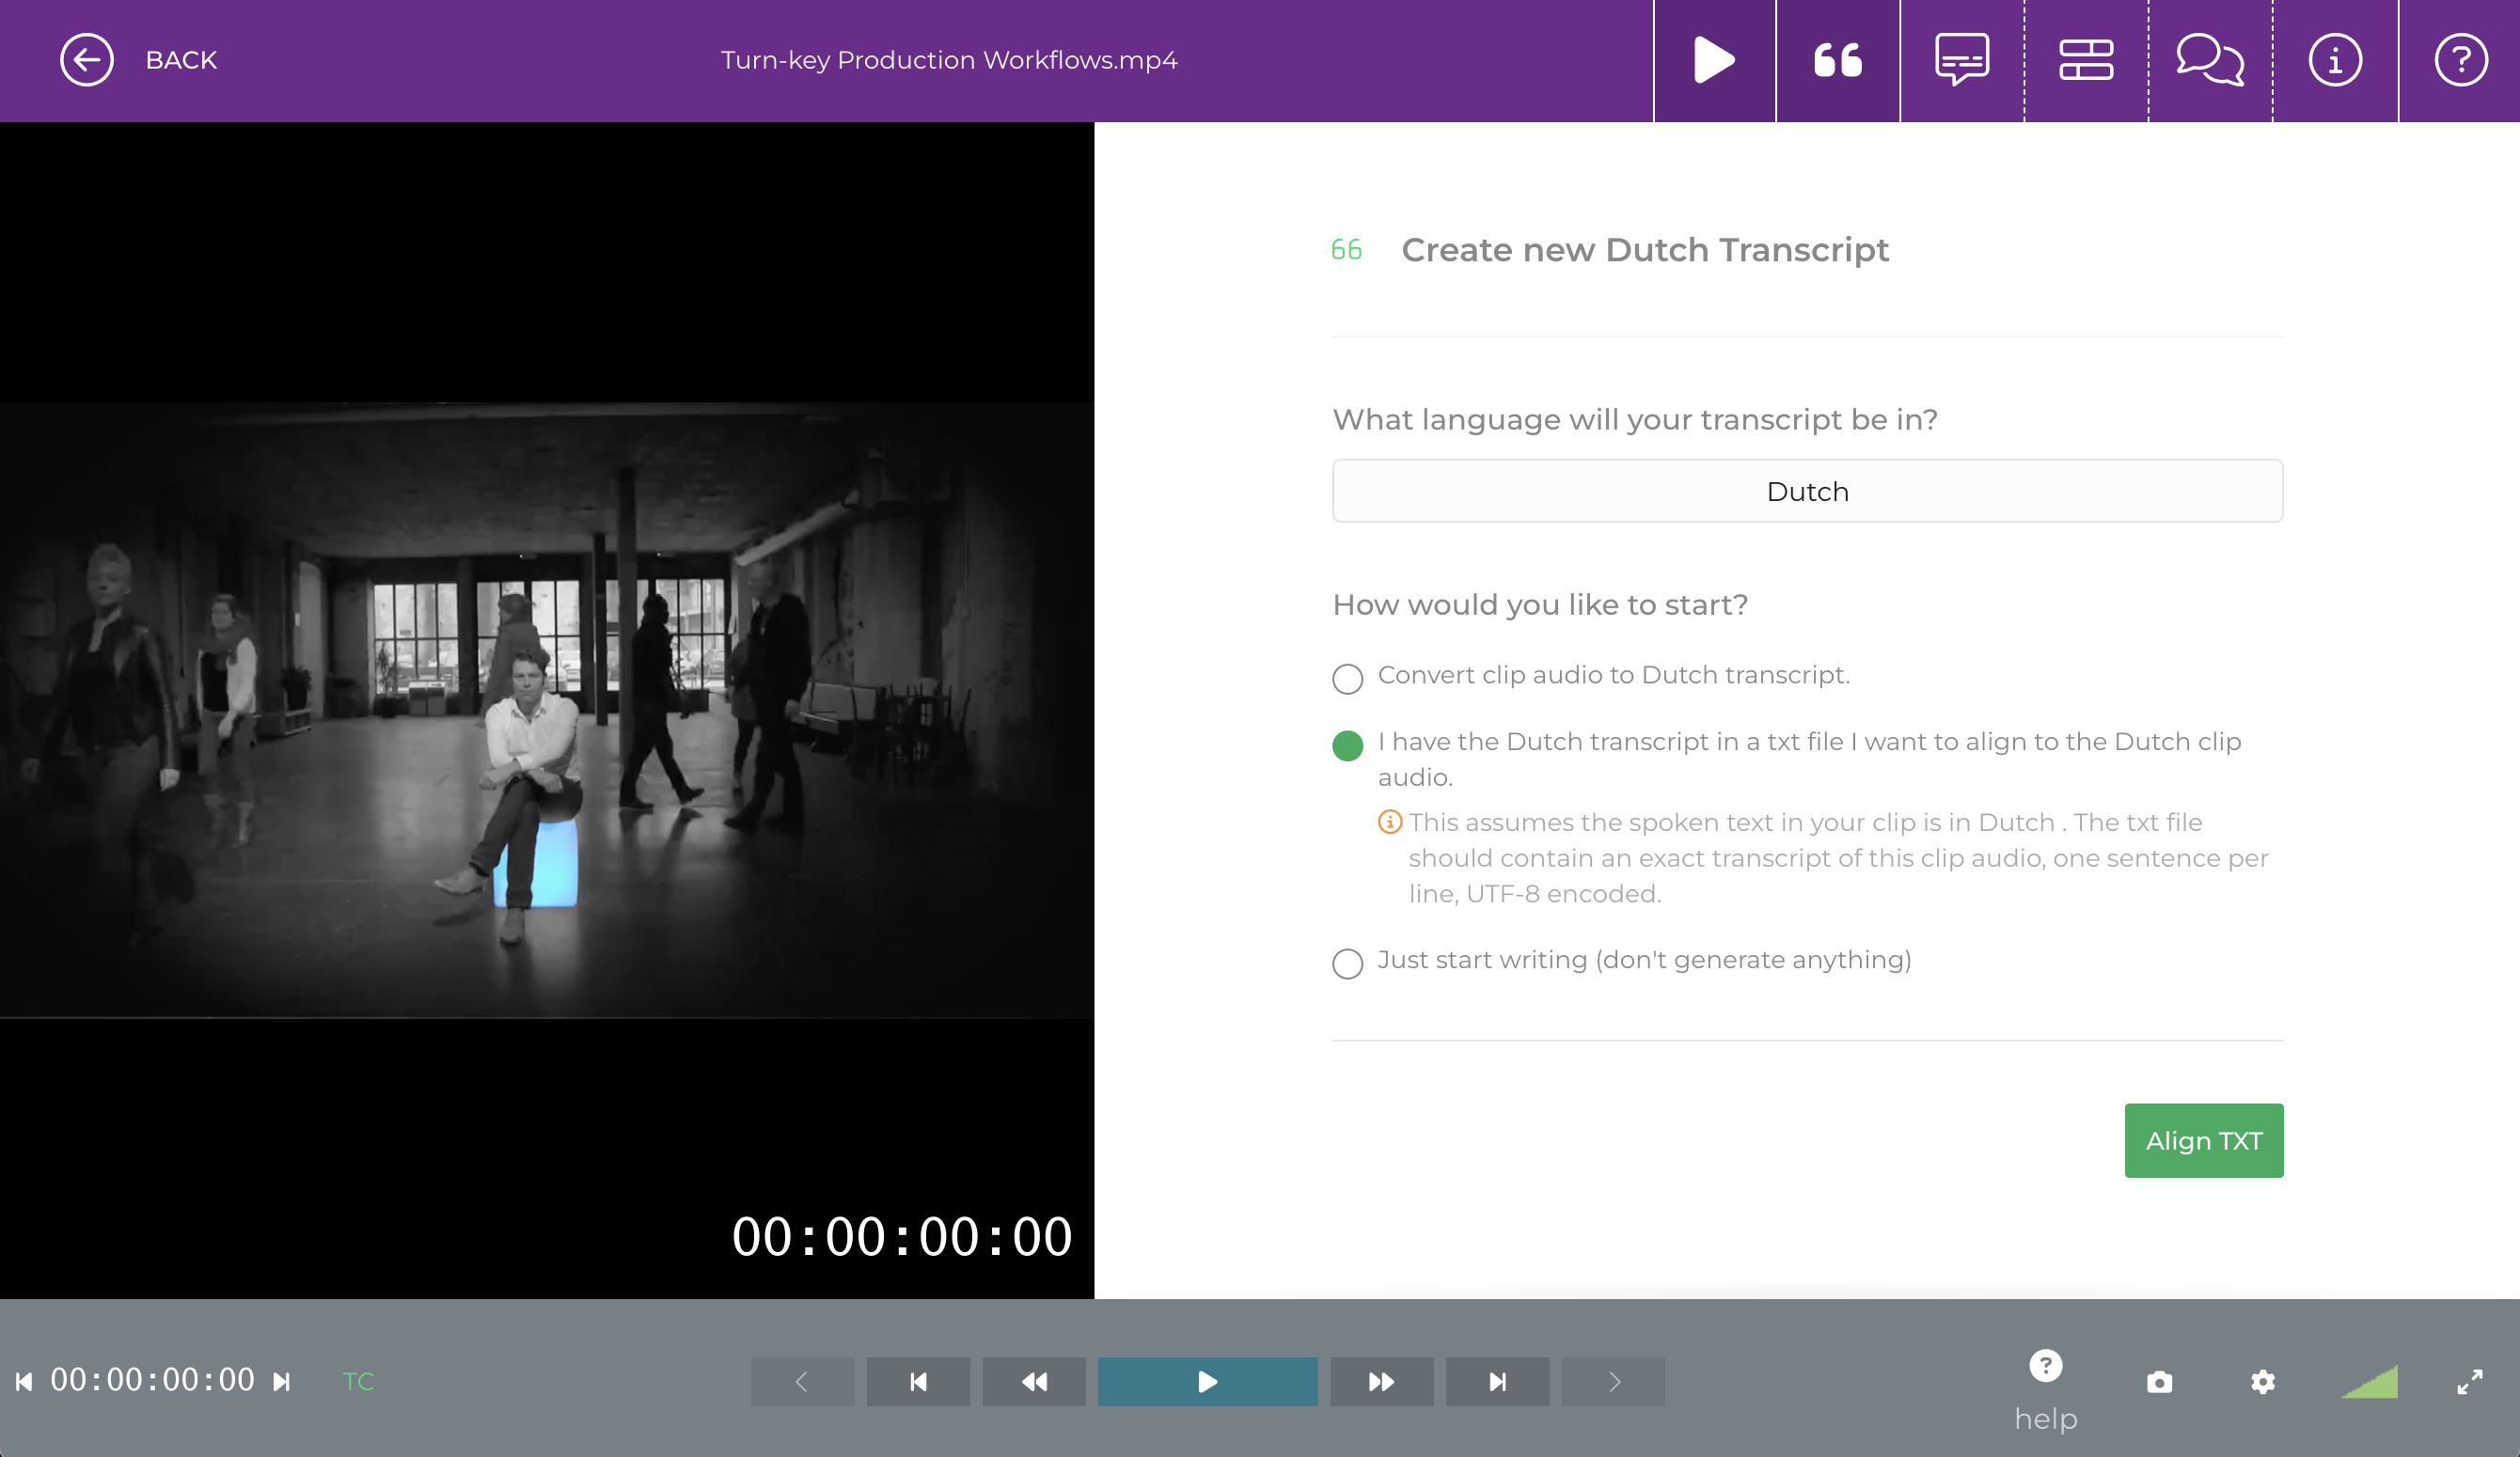The width and height of the screenshot is (2520, 1457).
Task: Toggle the TC timecode label
Action: tap(358, 1382)
